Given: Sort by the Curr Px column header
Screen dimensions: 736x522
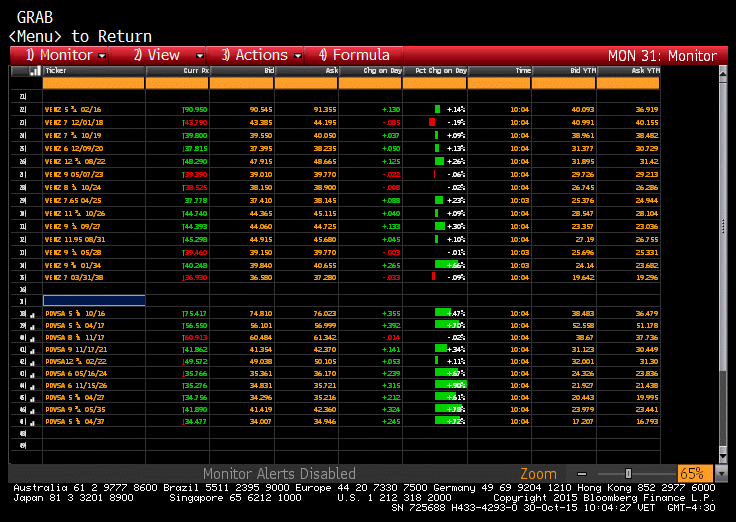Looking at the screenshot, I should [177, 71].
